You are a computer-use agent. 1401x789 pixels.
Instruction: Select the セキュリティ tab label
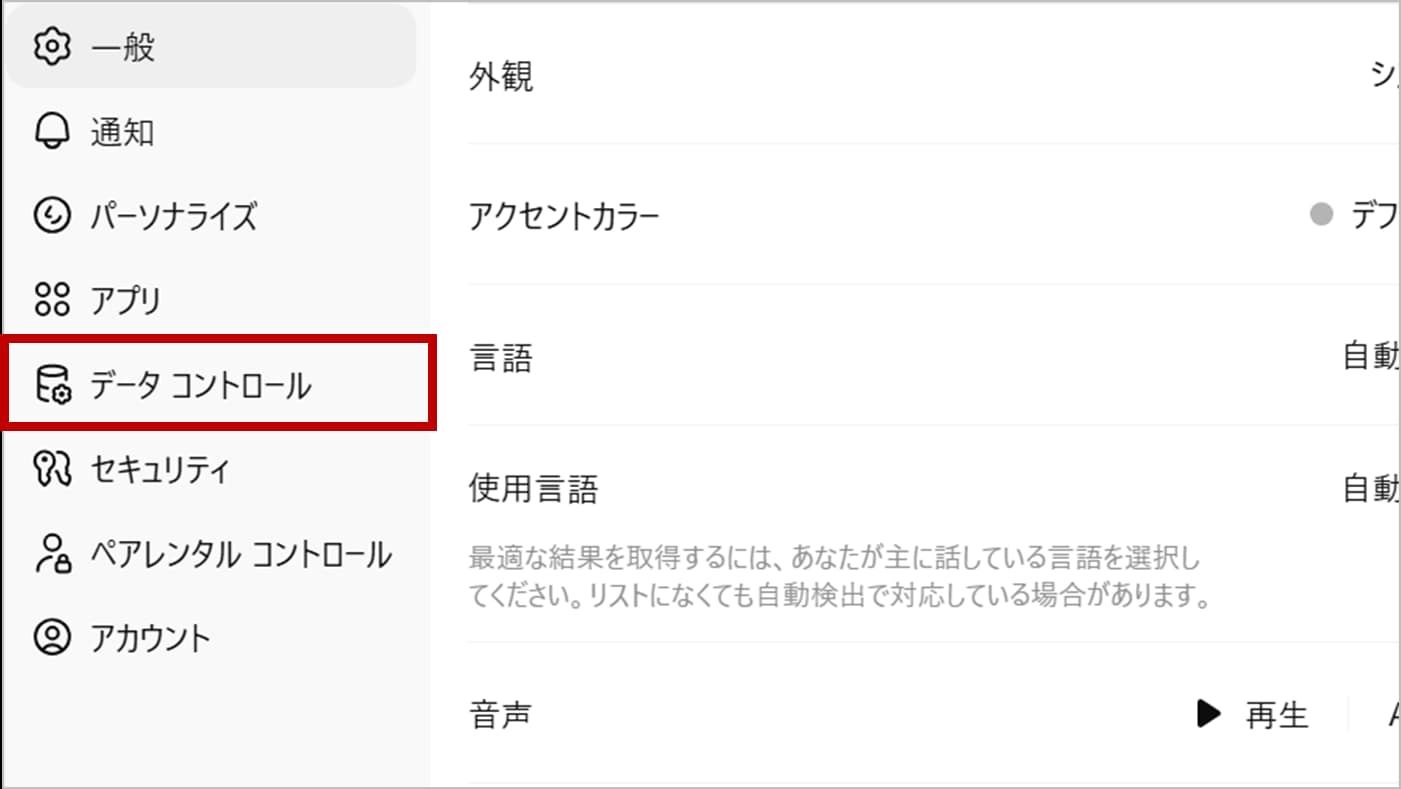click(x=160, y=469)
